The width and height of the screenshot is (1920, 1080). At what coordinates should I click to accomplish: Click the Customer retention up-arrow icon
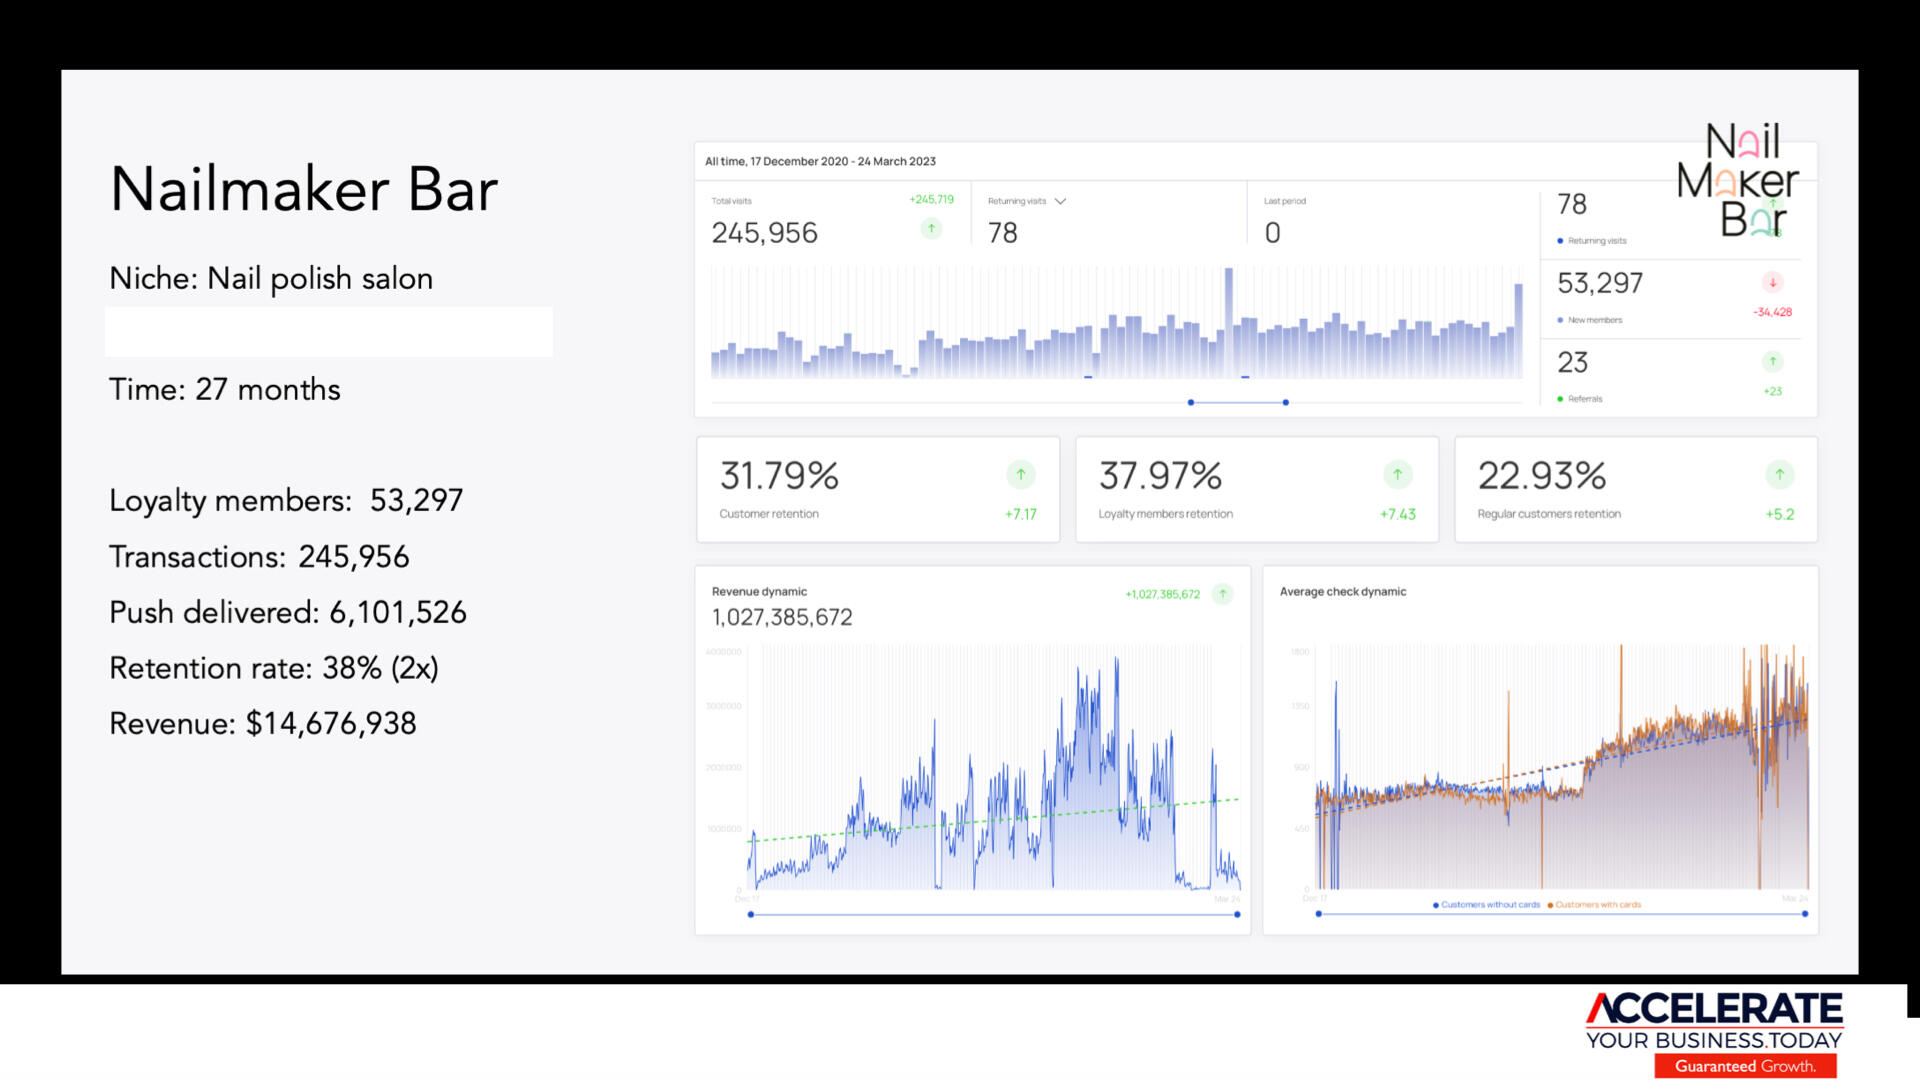[x=1020, y=475]
